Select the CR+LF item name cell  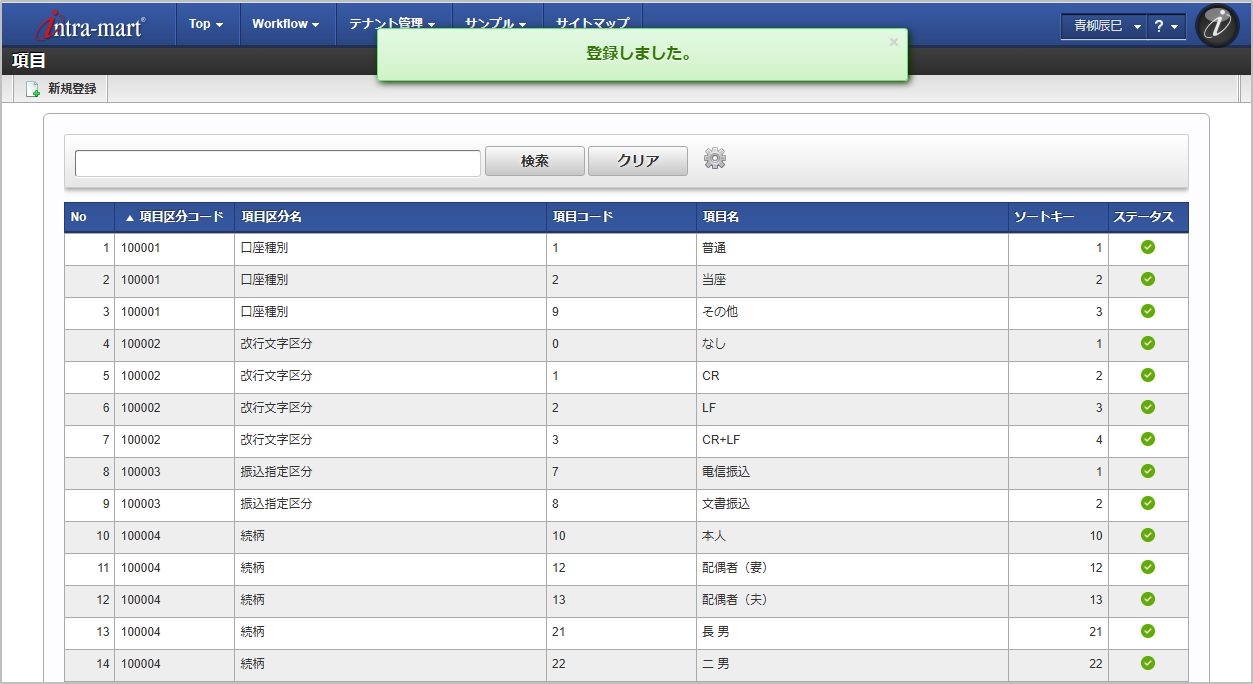tap(853, 440)
